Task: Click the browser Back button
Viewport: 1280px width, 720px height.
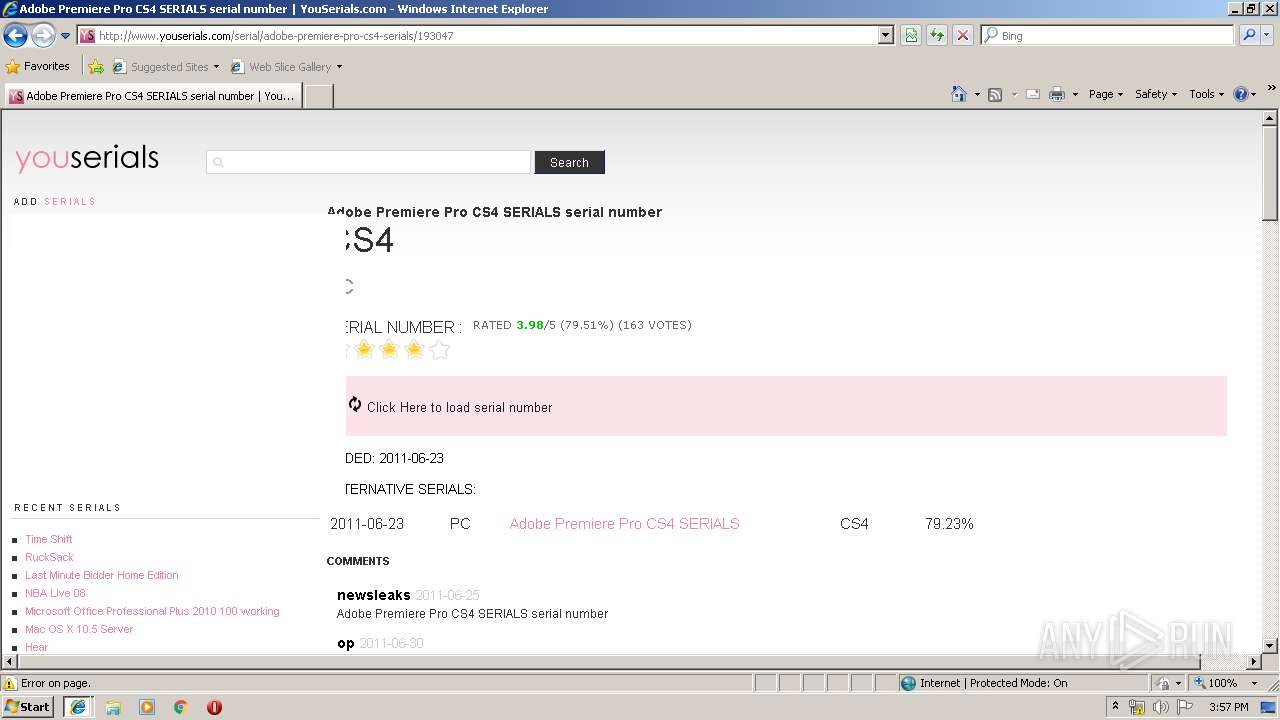Action: (x=16, y=35)
